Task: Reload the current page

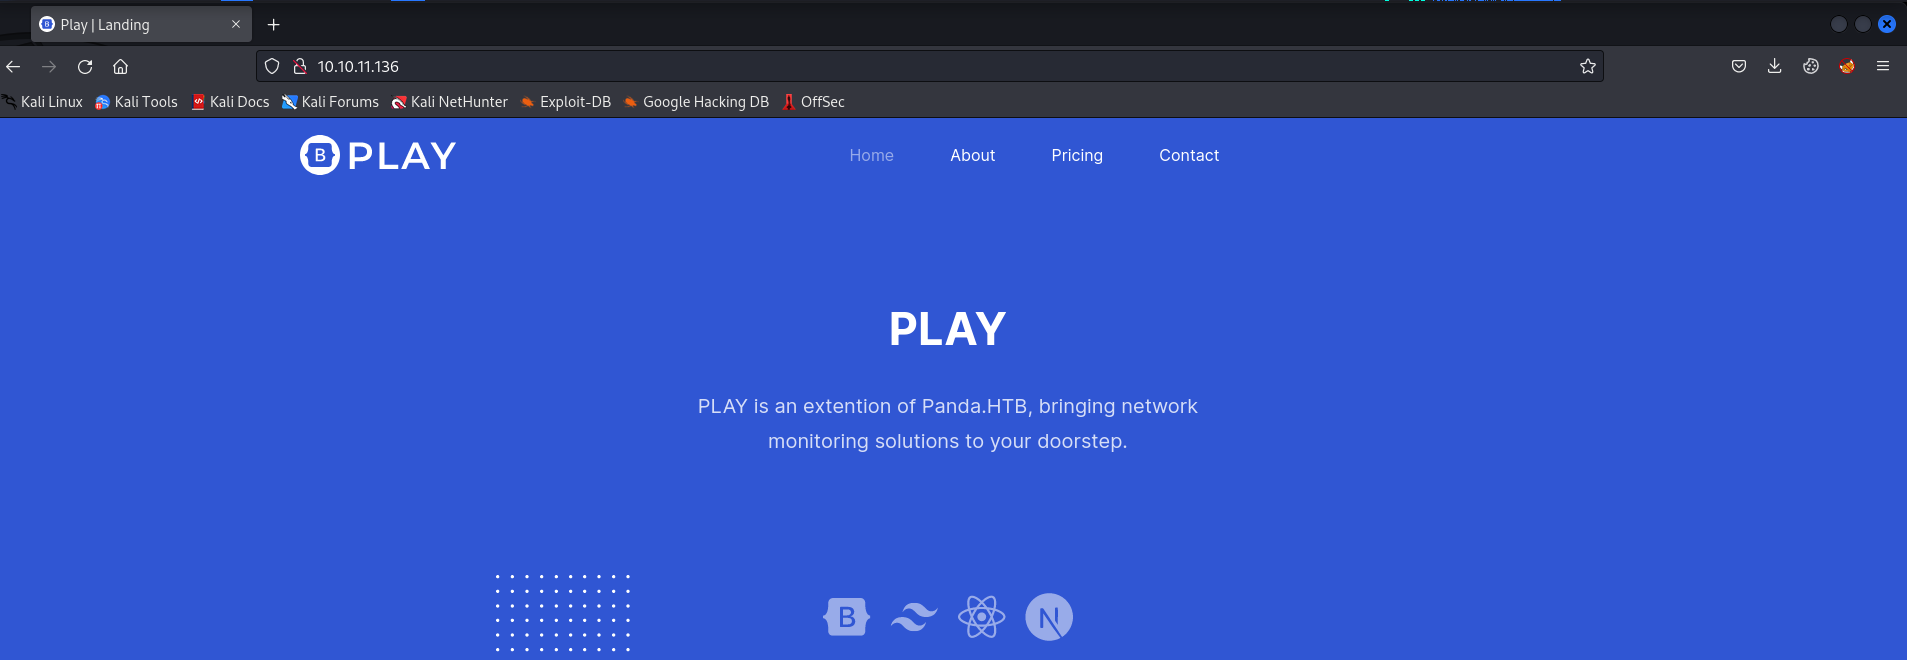Action: coord(85,66)
